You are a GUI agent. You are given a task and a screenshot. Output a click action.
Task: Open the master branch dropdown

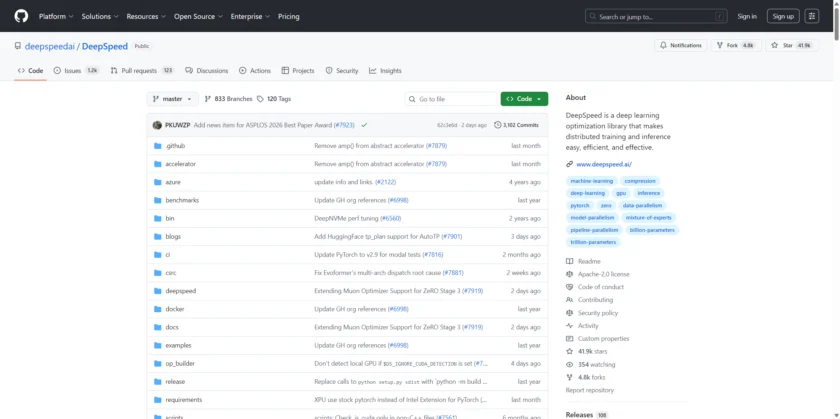(172, 99)
